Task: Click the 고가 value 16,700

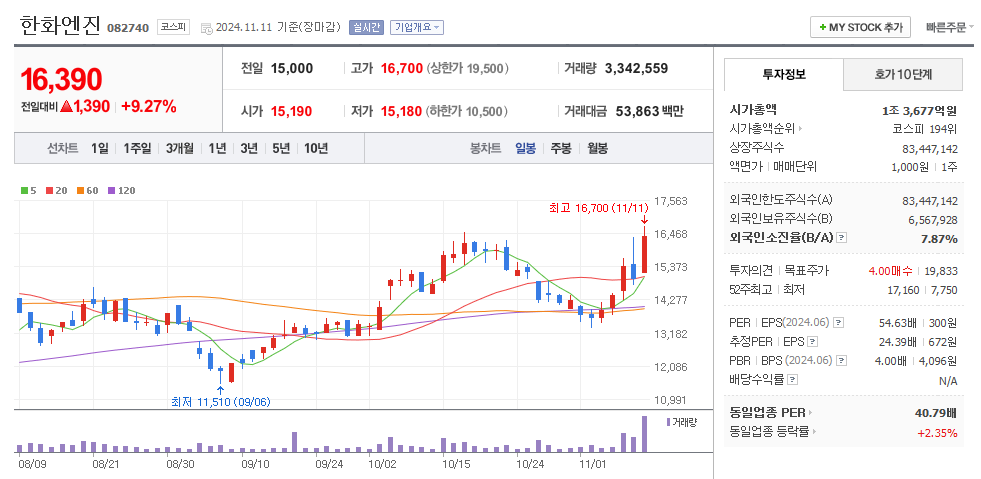Action: tap(402, 69)
